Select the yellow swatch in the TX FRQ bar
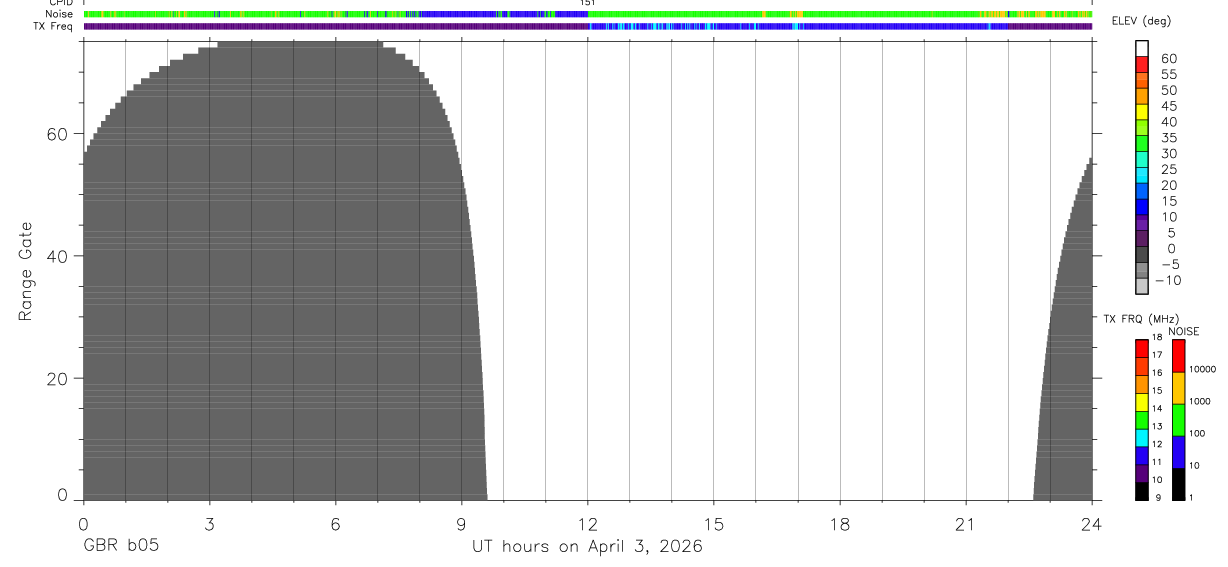The width and height of the screenshot is (1228, 567). coord(1142,402)
